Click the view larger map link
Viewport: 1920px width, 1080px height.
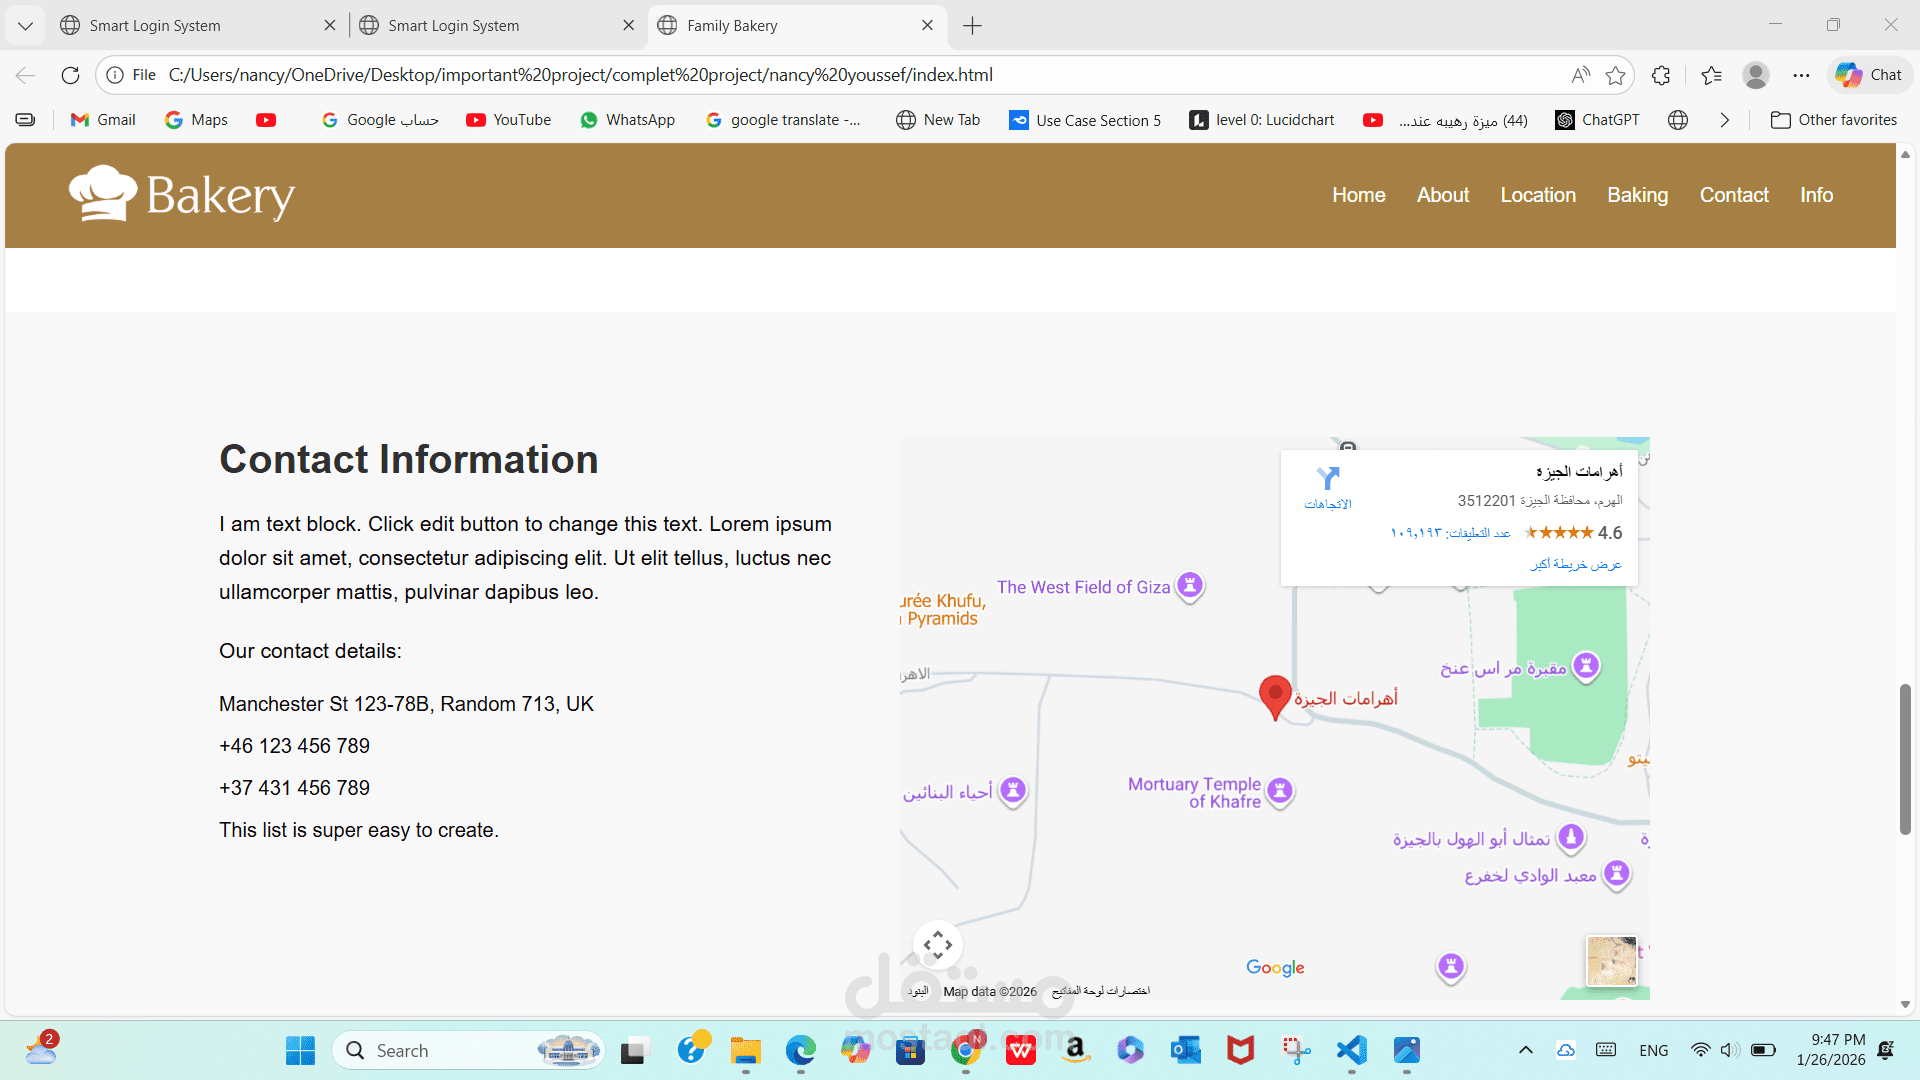click(1575, 564)
